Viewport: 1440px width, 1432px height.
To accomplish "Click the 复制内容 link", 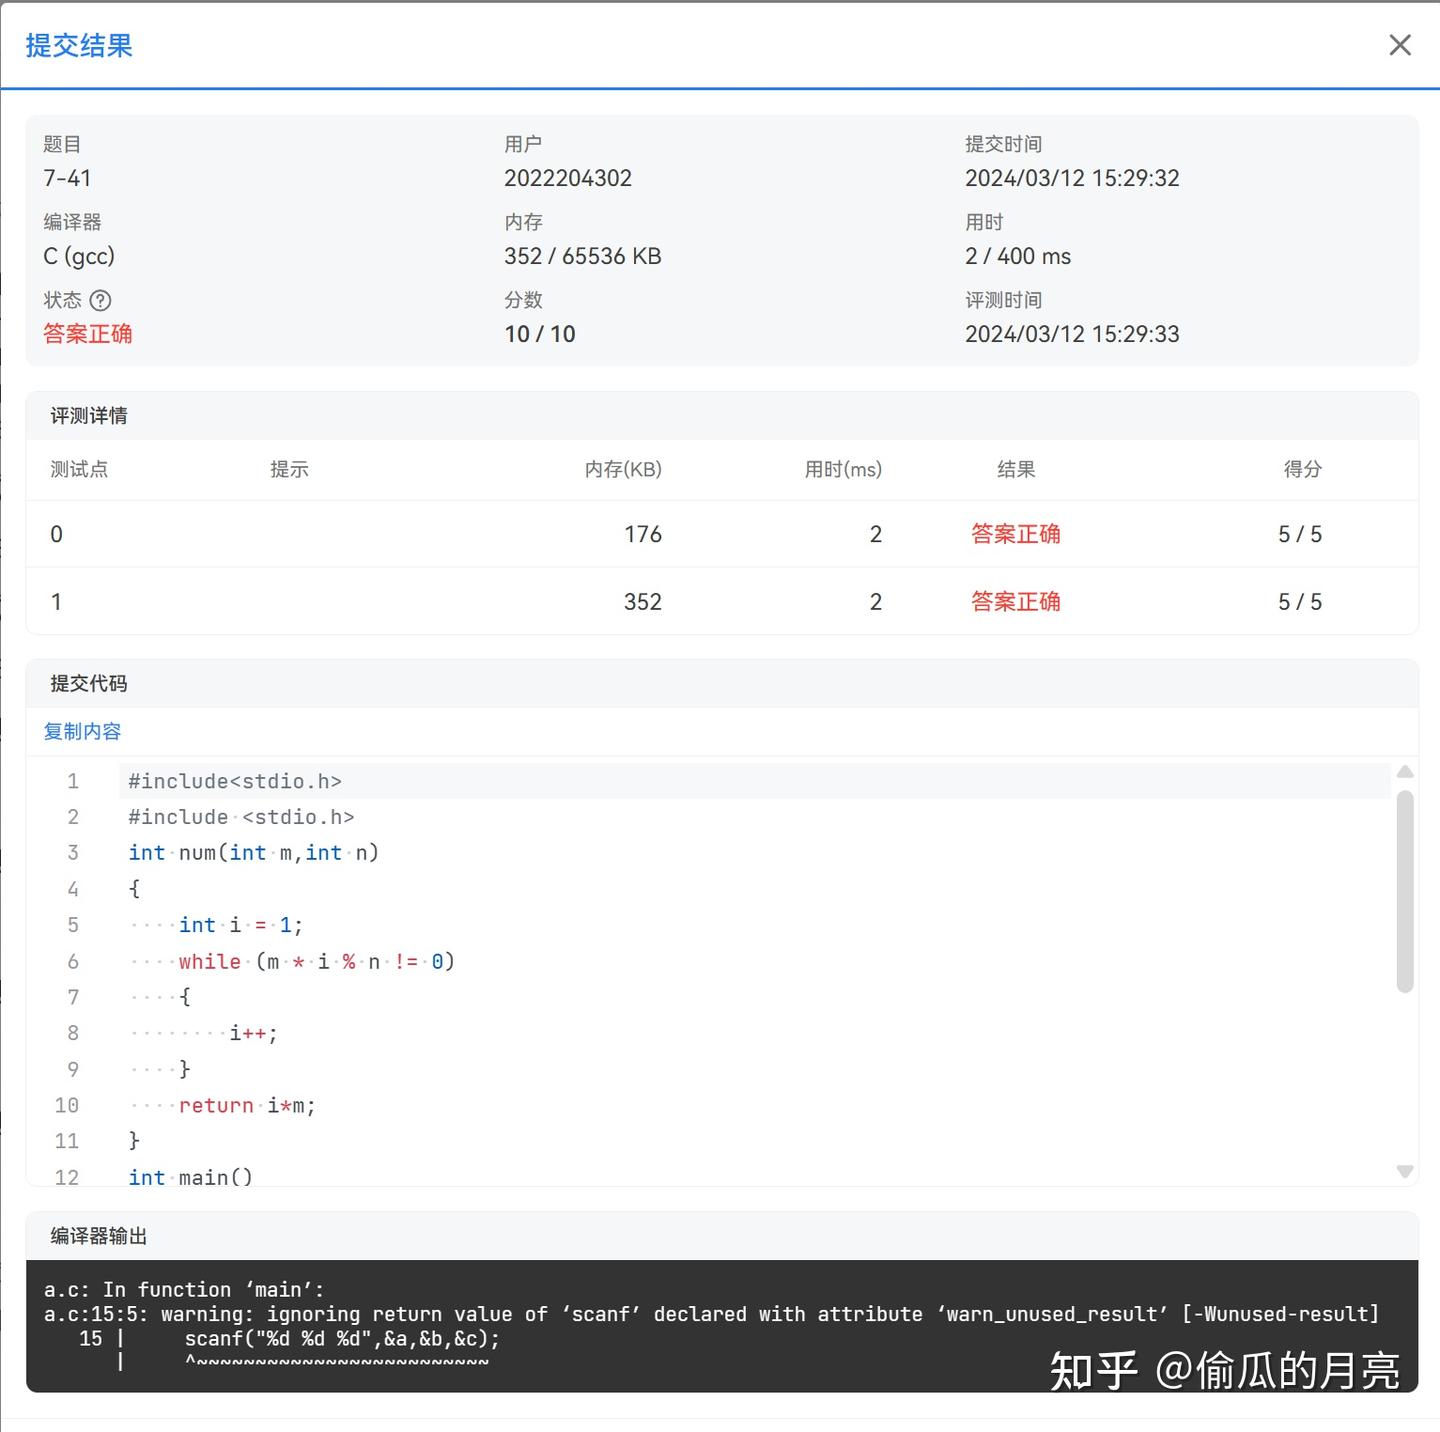I will (82, 731).
